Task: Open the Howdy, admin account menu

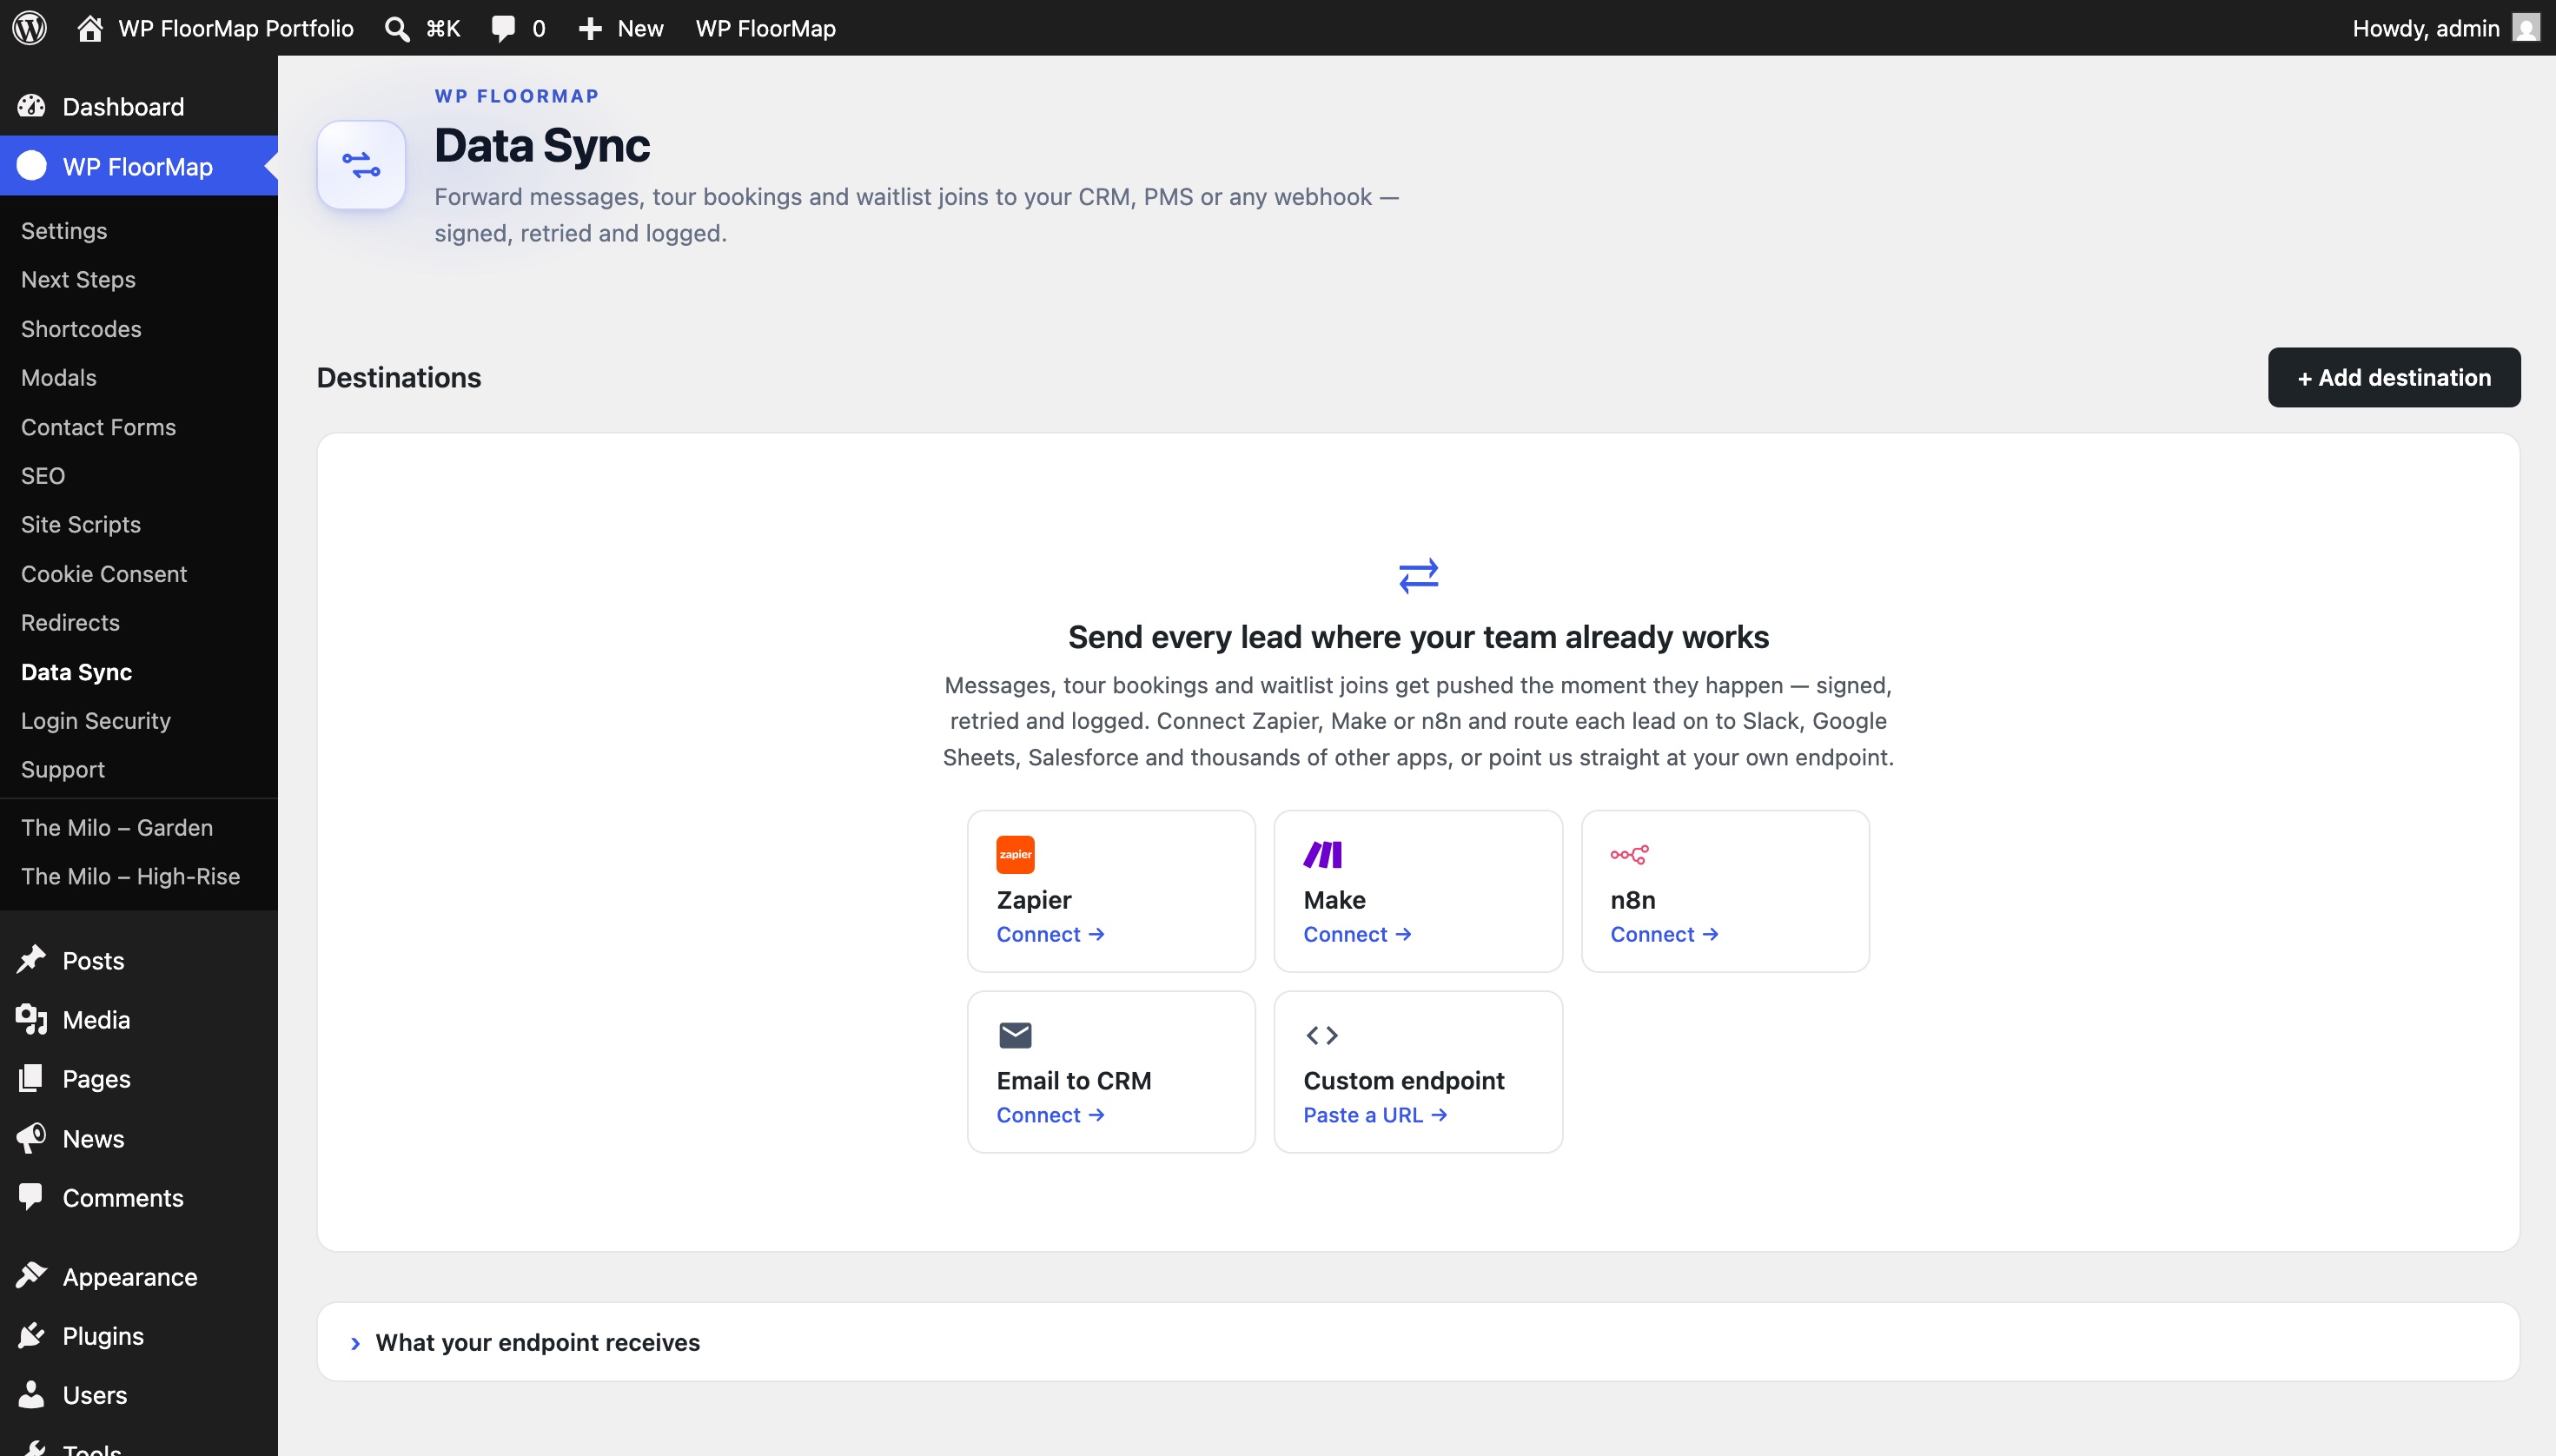Action: tap(2444, 28)
